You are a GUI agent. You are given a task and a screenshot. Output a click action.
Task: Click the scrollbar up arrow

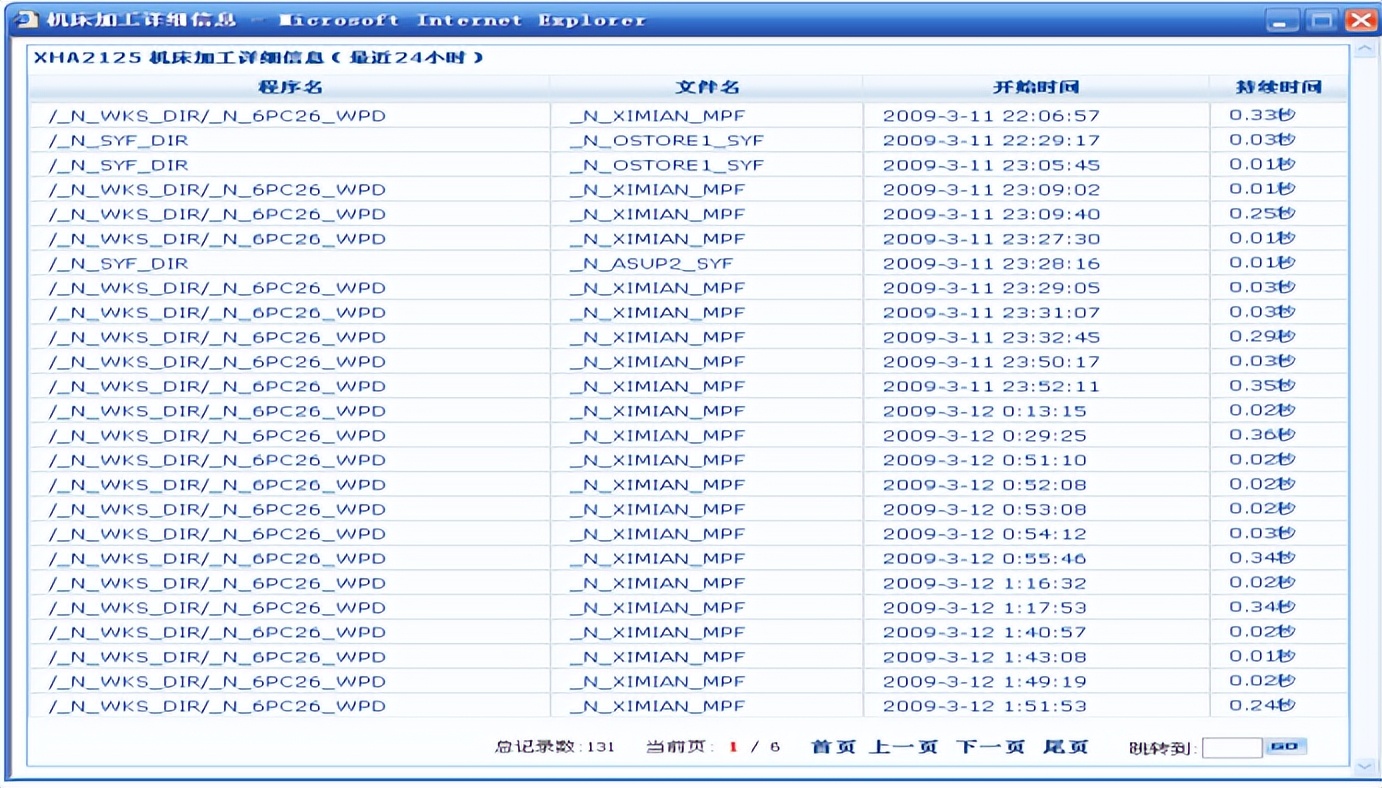[x=1365, y=50]
